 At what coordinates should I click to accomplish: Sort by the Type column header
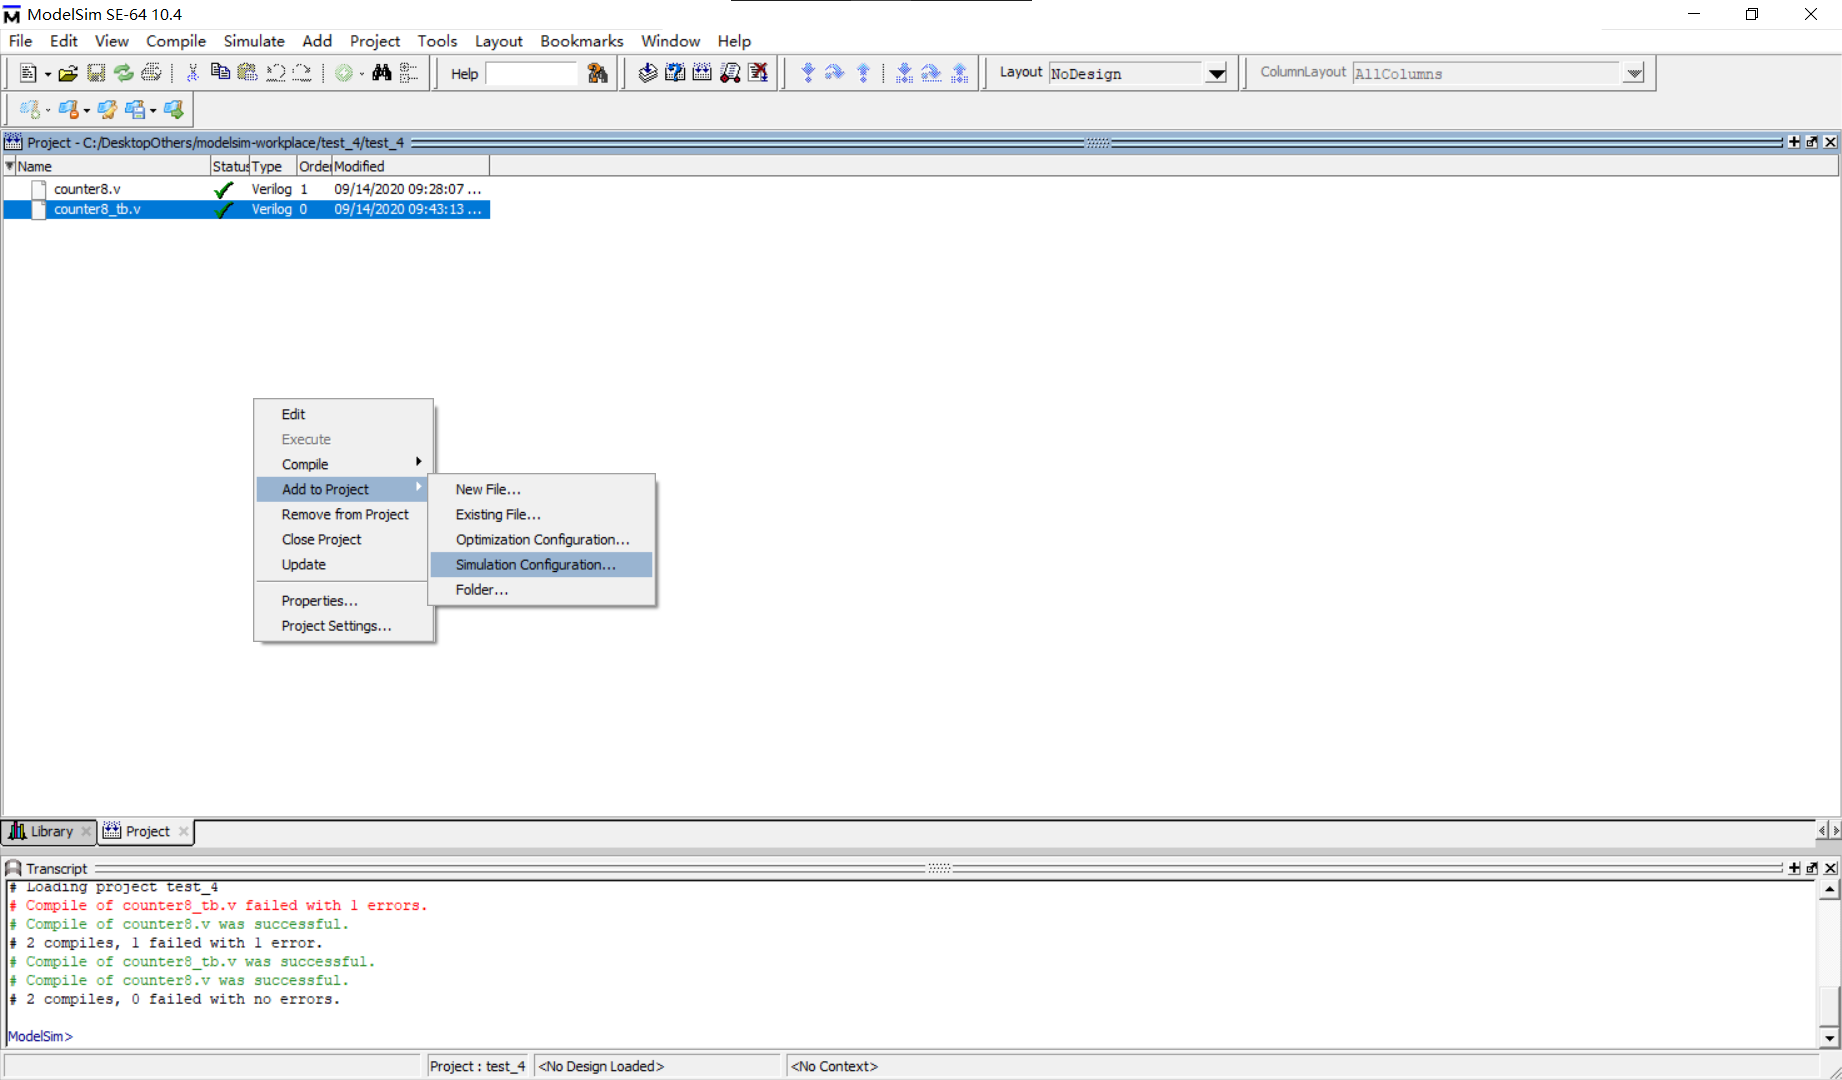[273, 166]
